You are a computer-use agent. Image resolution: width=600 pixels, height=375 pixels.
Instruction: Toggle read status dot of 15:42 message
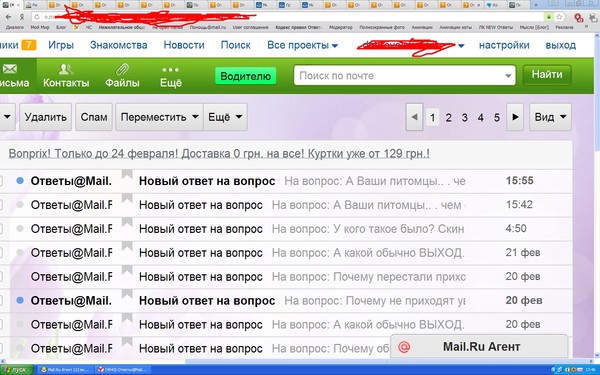(x=20, y=205)
